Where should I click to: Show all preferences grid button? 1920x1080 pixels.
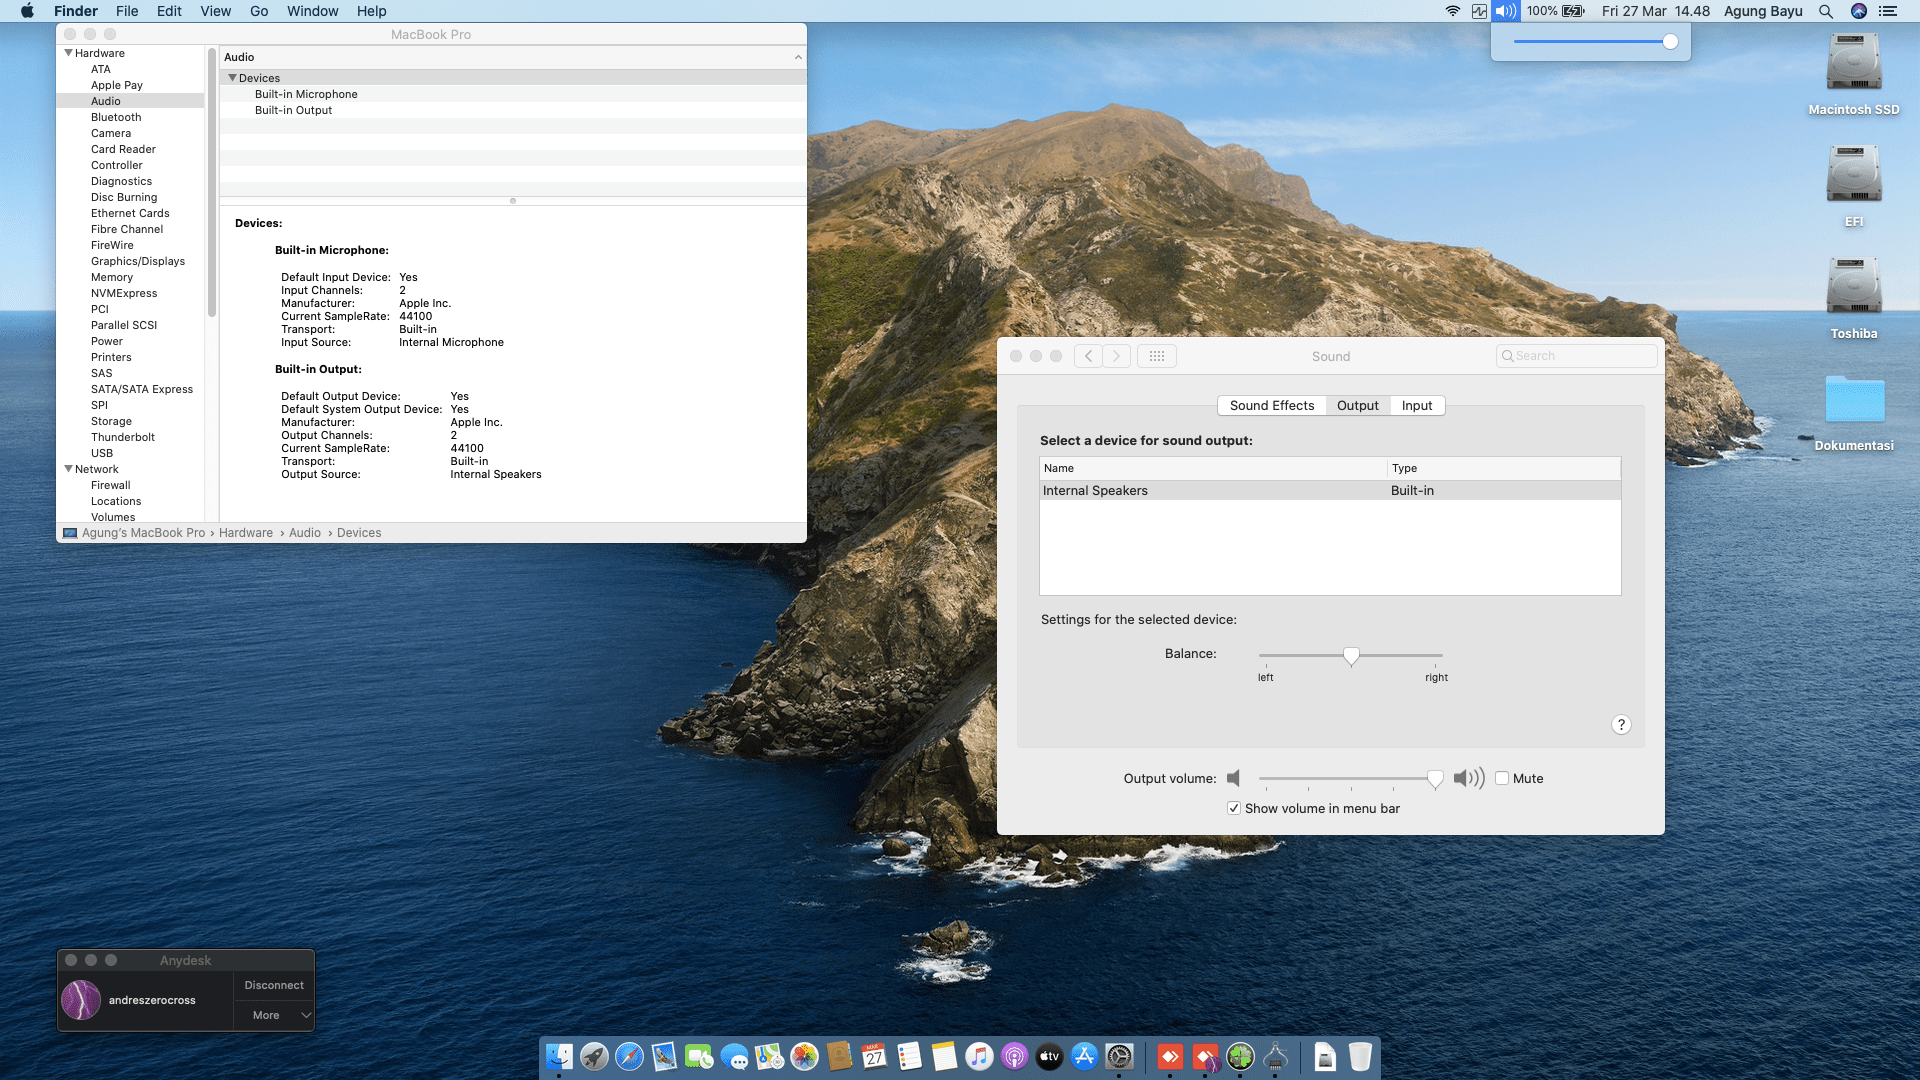[1156, 356]
